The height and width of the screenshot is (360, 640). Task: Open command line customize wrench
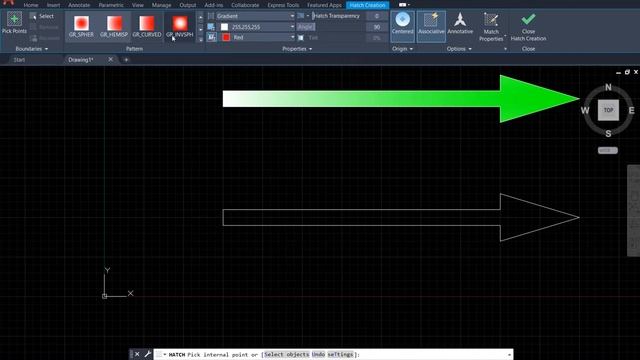[147, 354]
